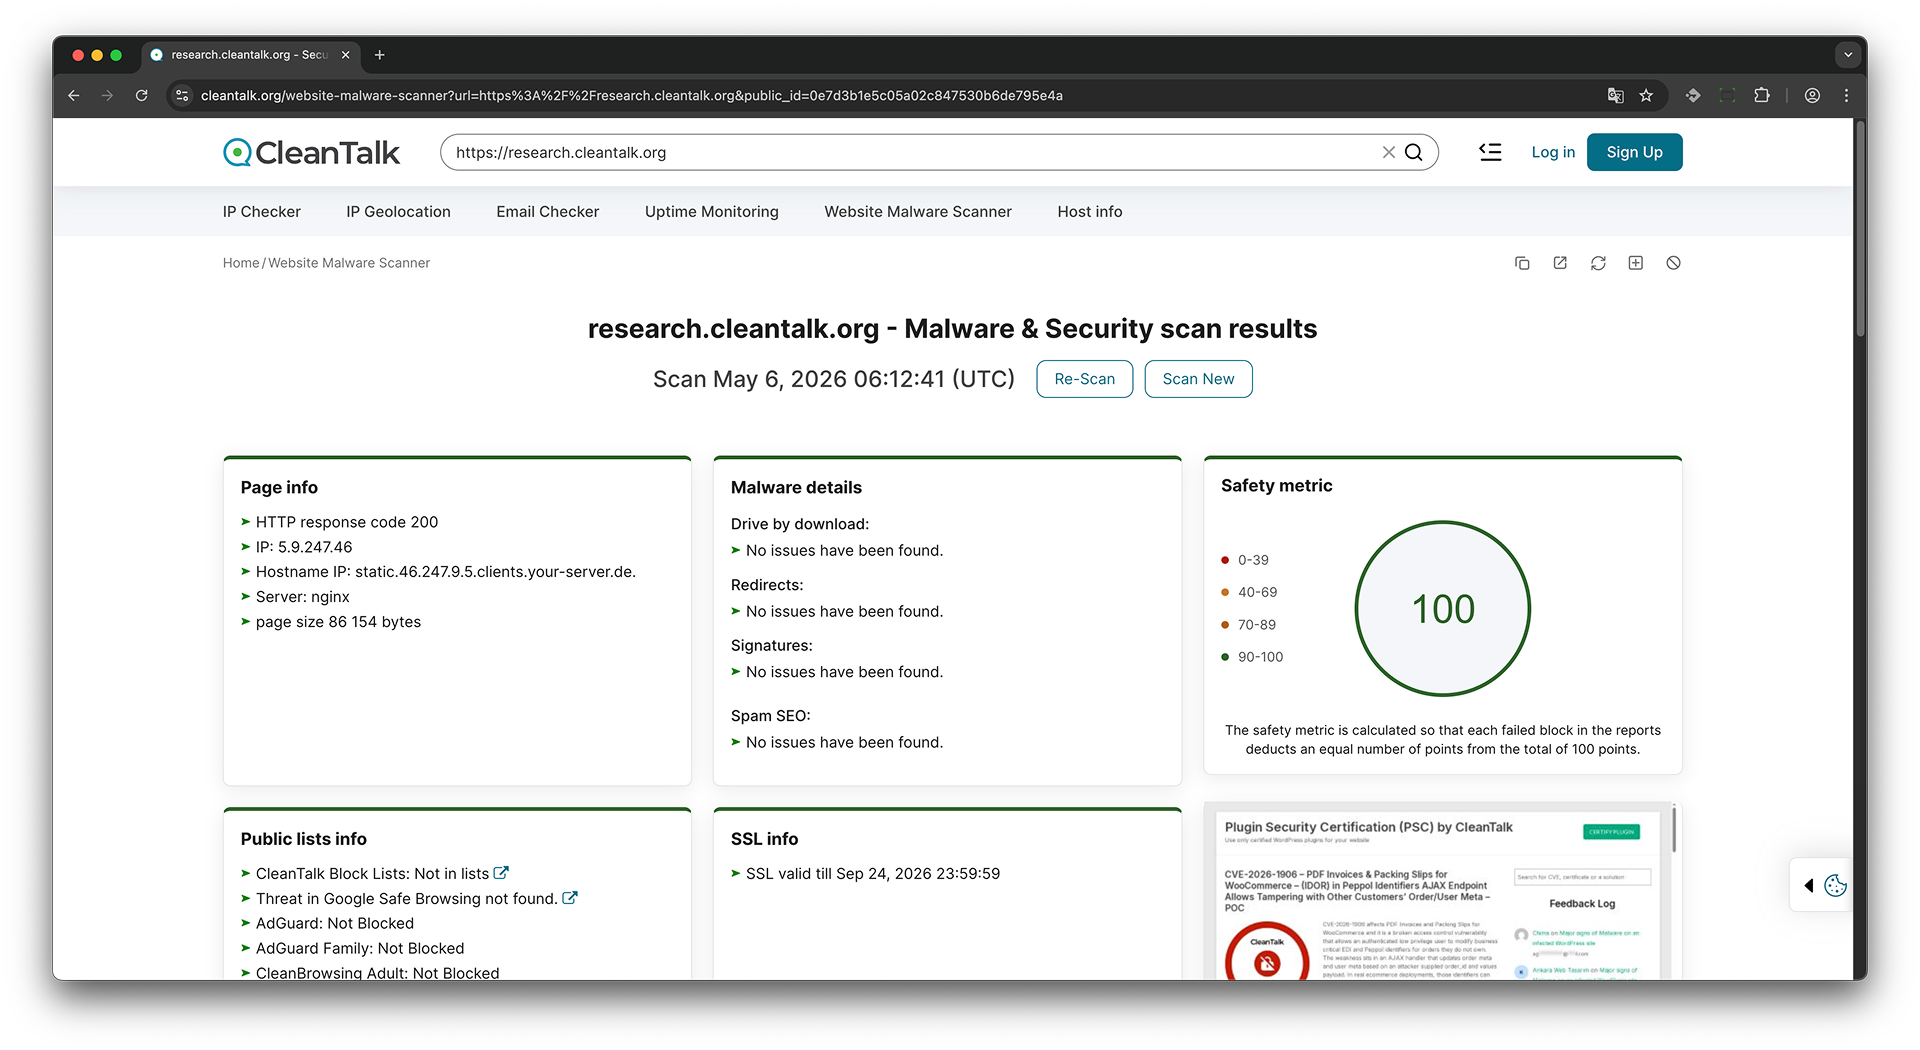Click the add plus square icon

point(1636,263)
